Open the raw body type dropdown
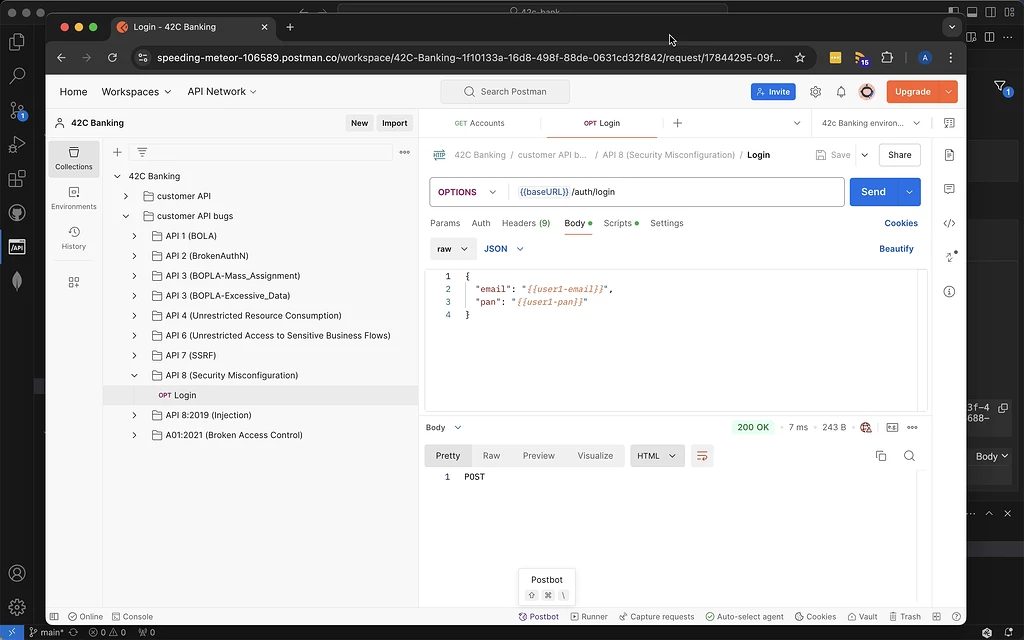The height and width of the screenshot is (640, 1024). [453, 249]
